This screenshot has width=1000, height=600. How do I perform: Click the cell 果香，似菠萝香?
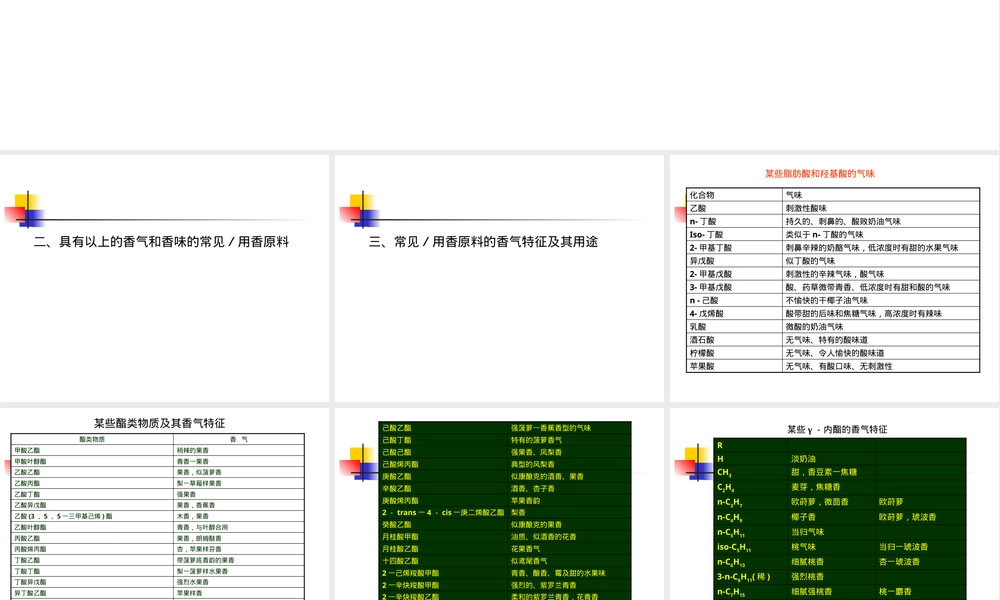tap(239, 472)
